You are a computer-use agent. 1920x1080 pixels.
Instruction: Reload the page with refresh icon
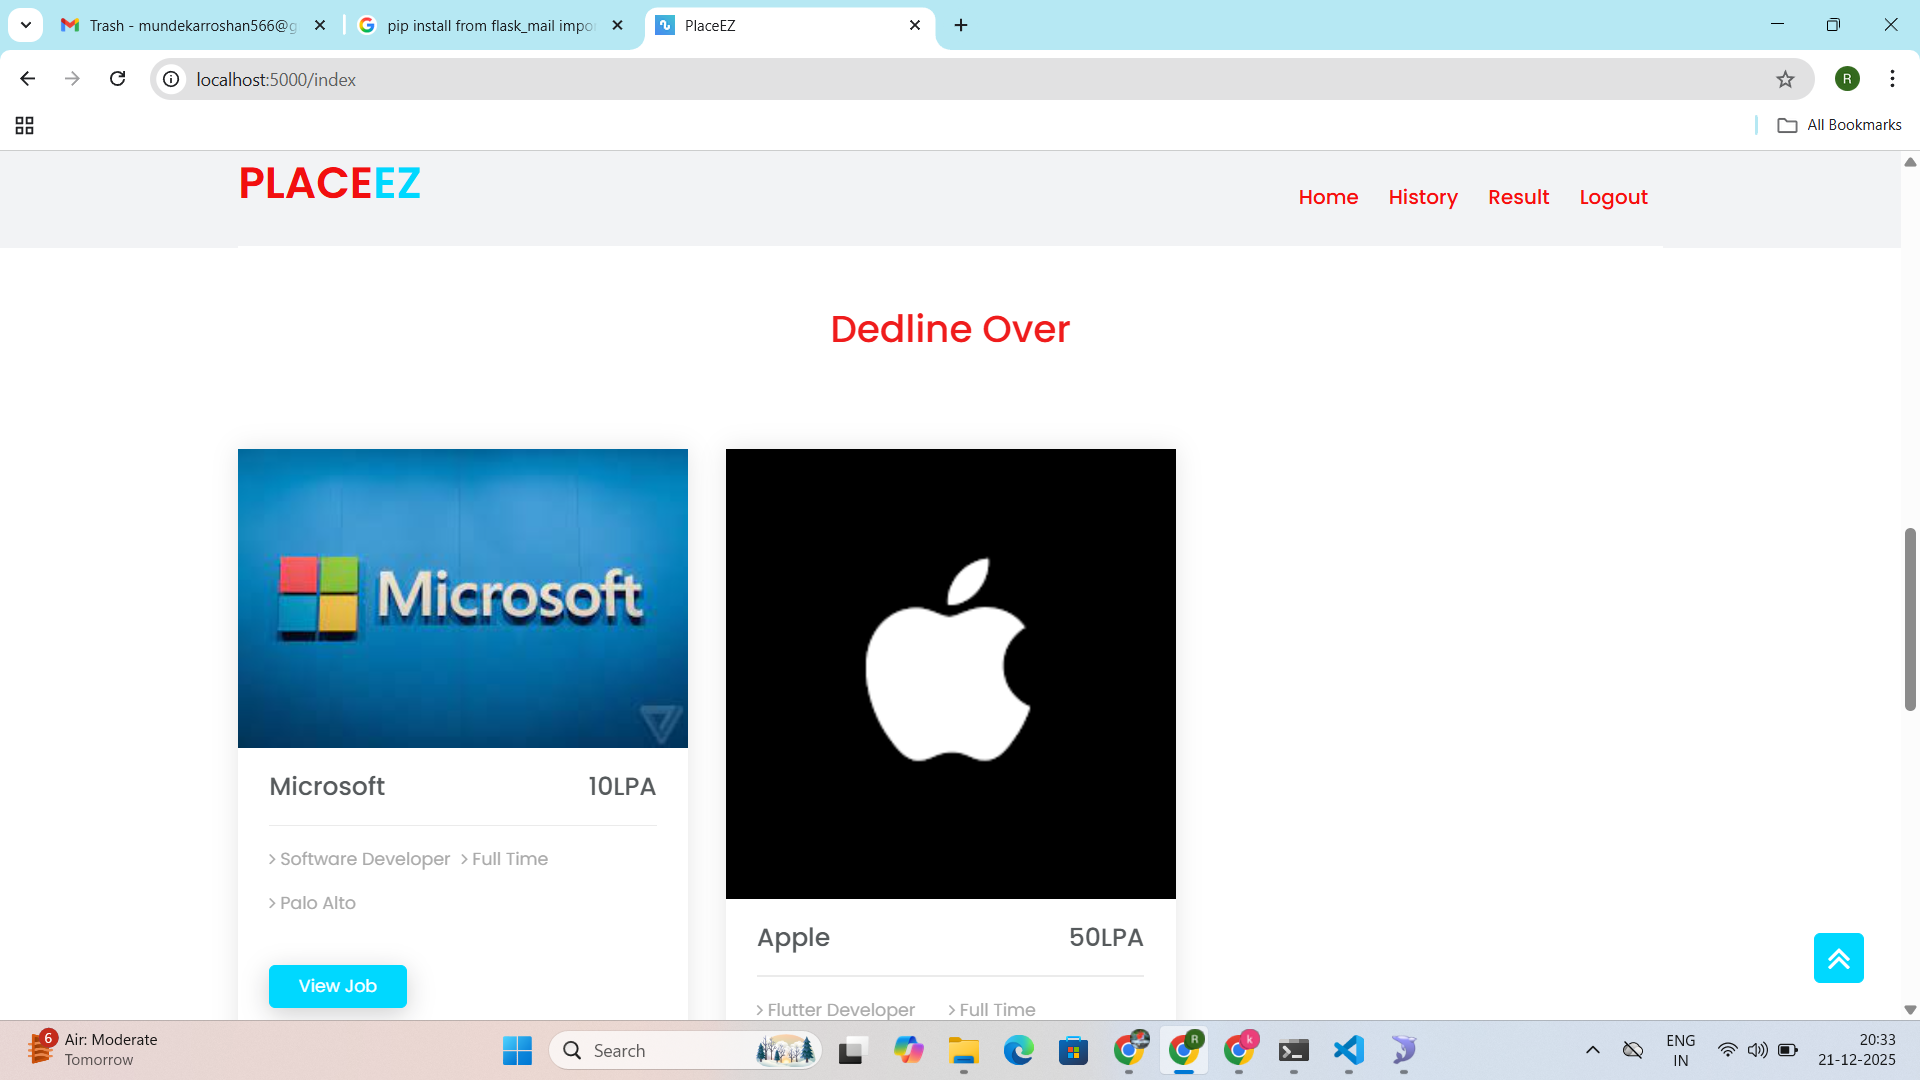[117, 79]
